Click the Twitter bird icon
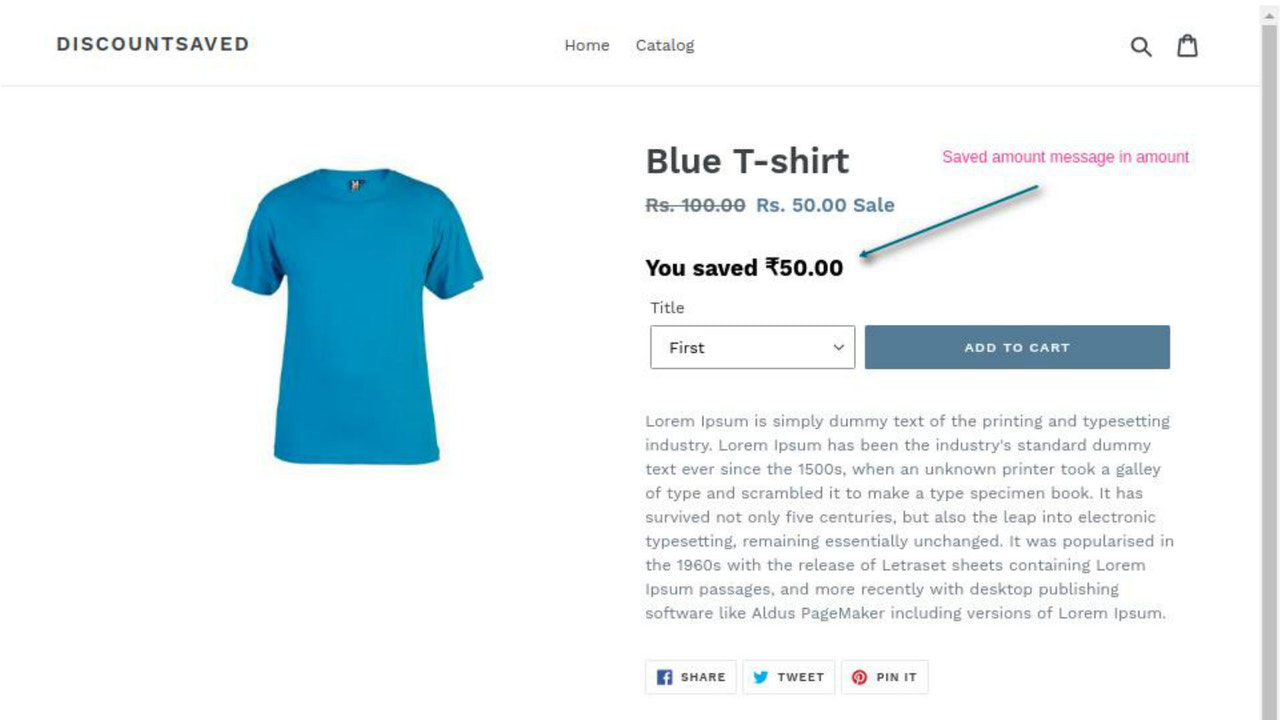The height and width of the screenshot is (720, 1280). [761, 677]
